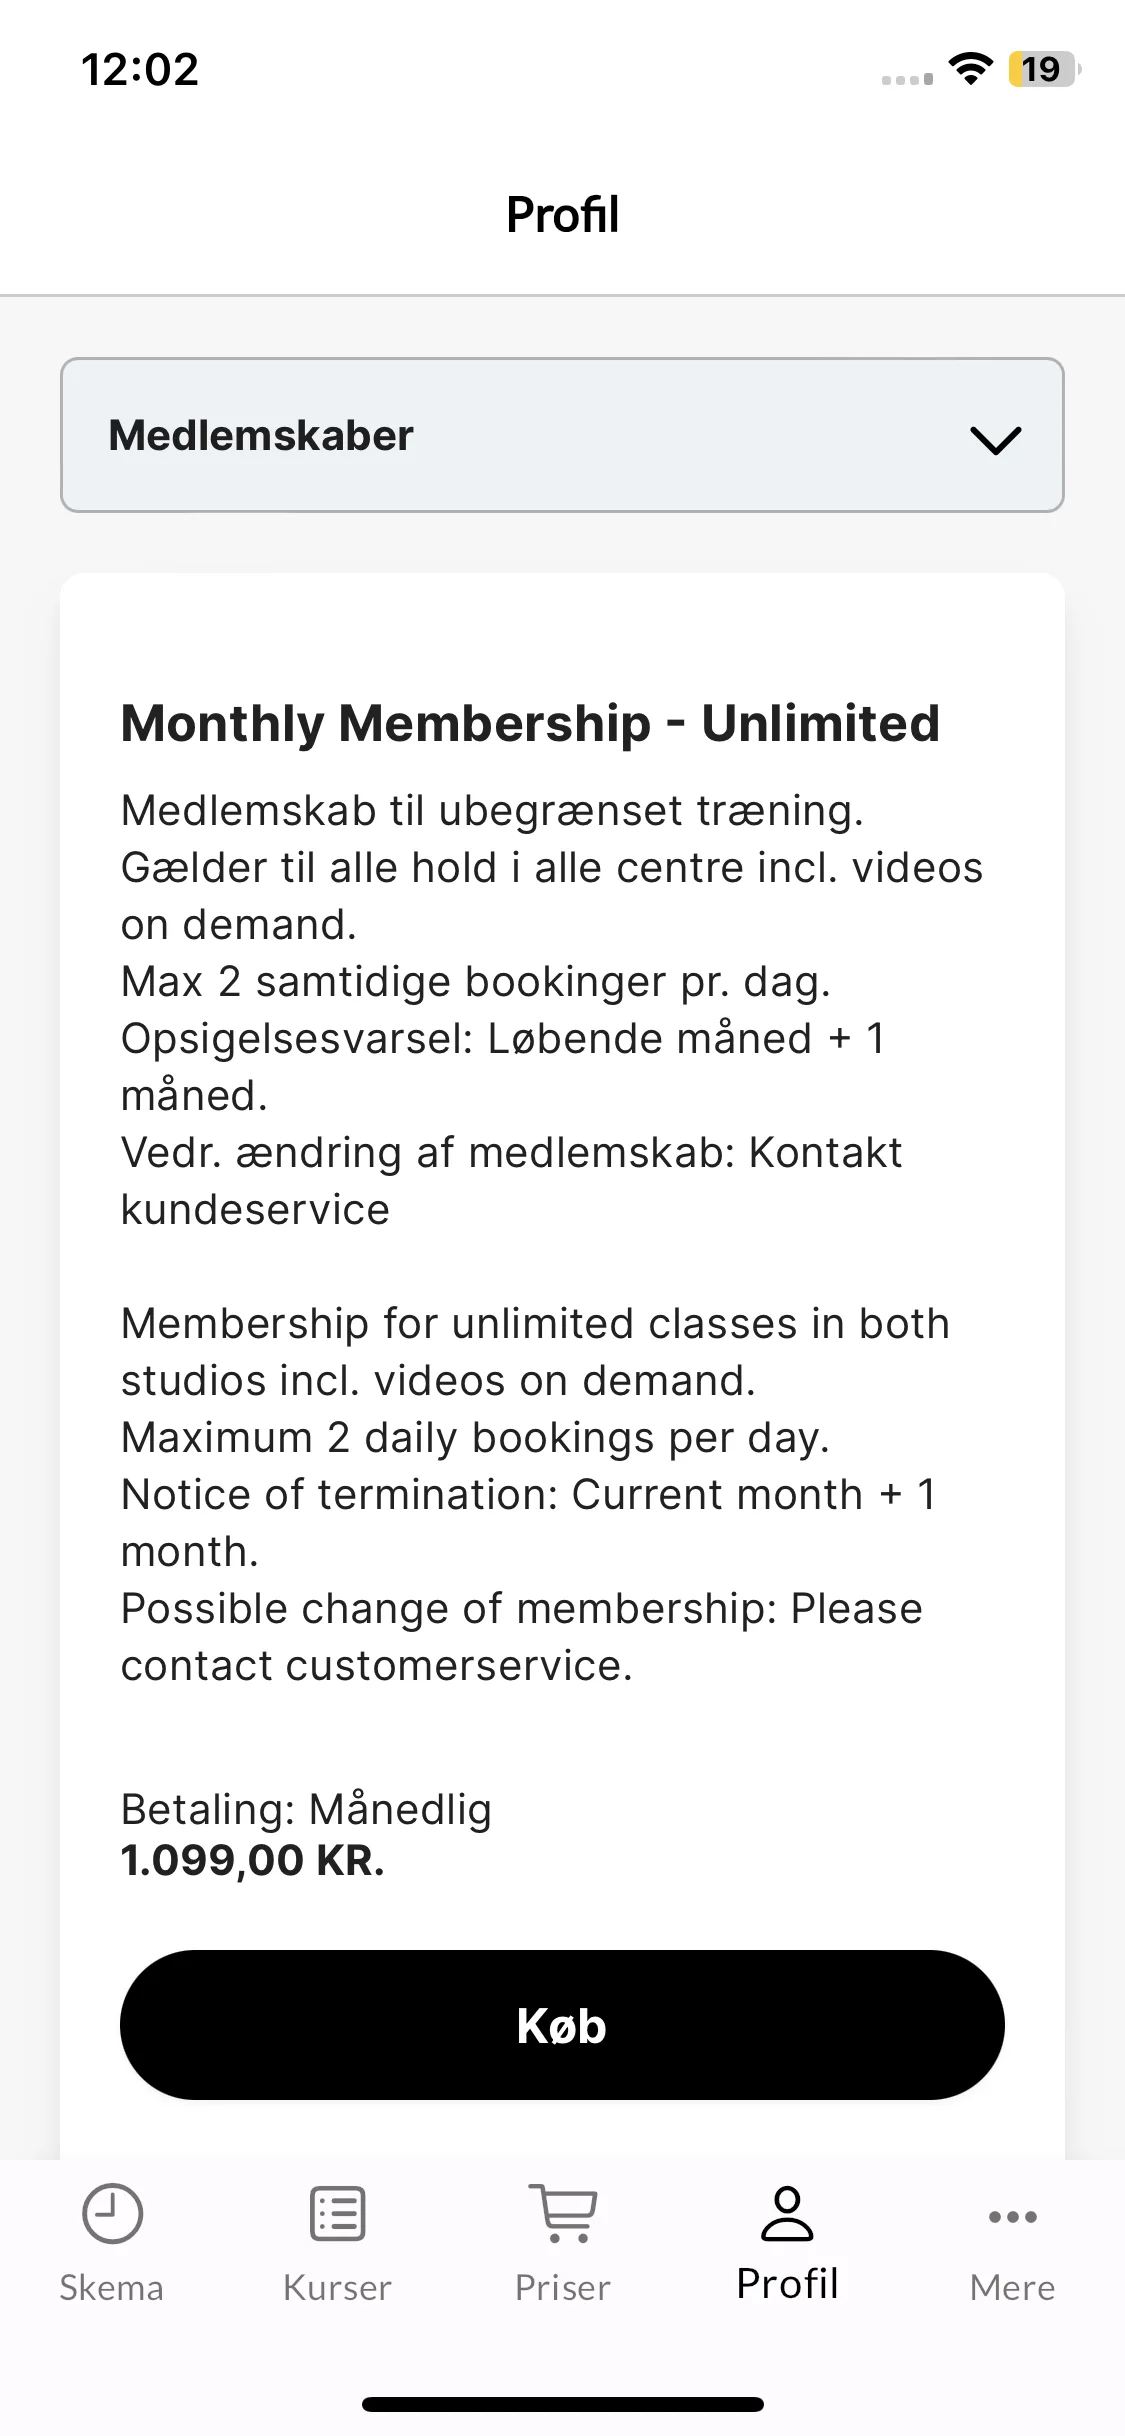Image resolution: width=1125 pixels, height=2436 pixels.
Task: Tap the battery level indicator
Action: tap(1044, 69)
